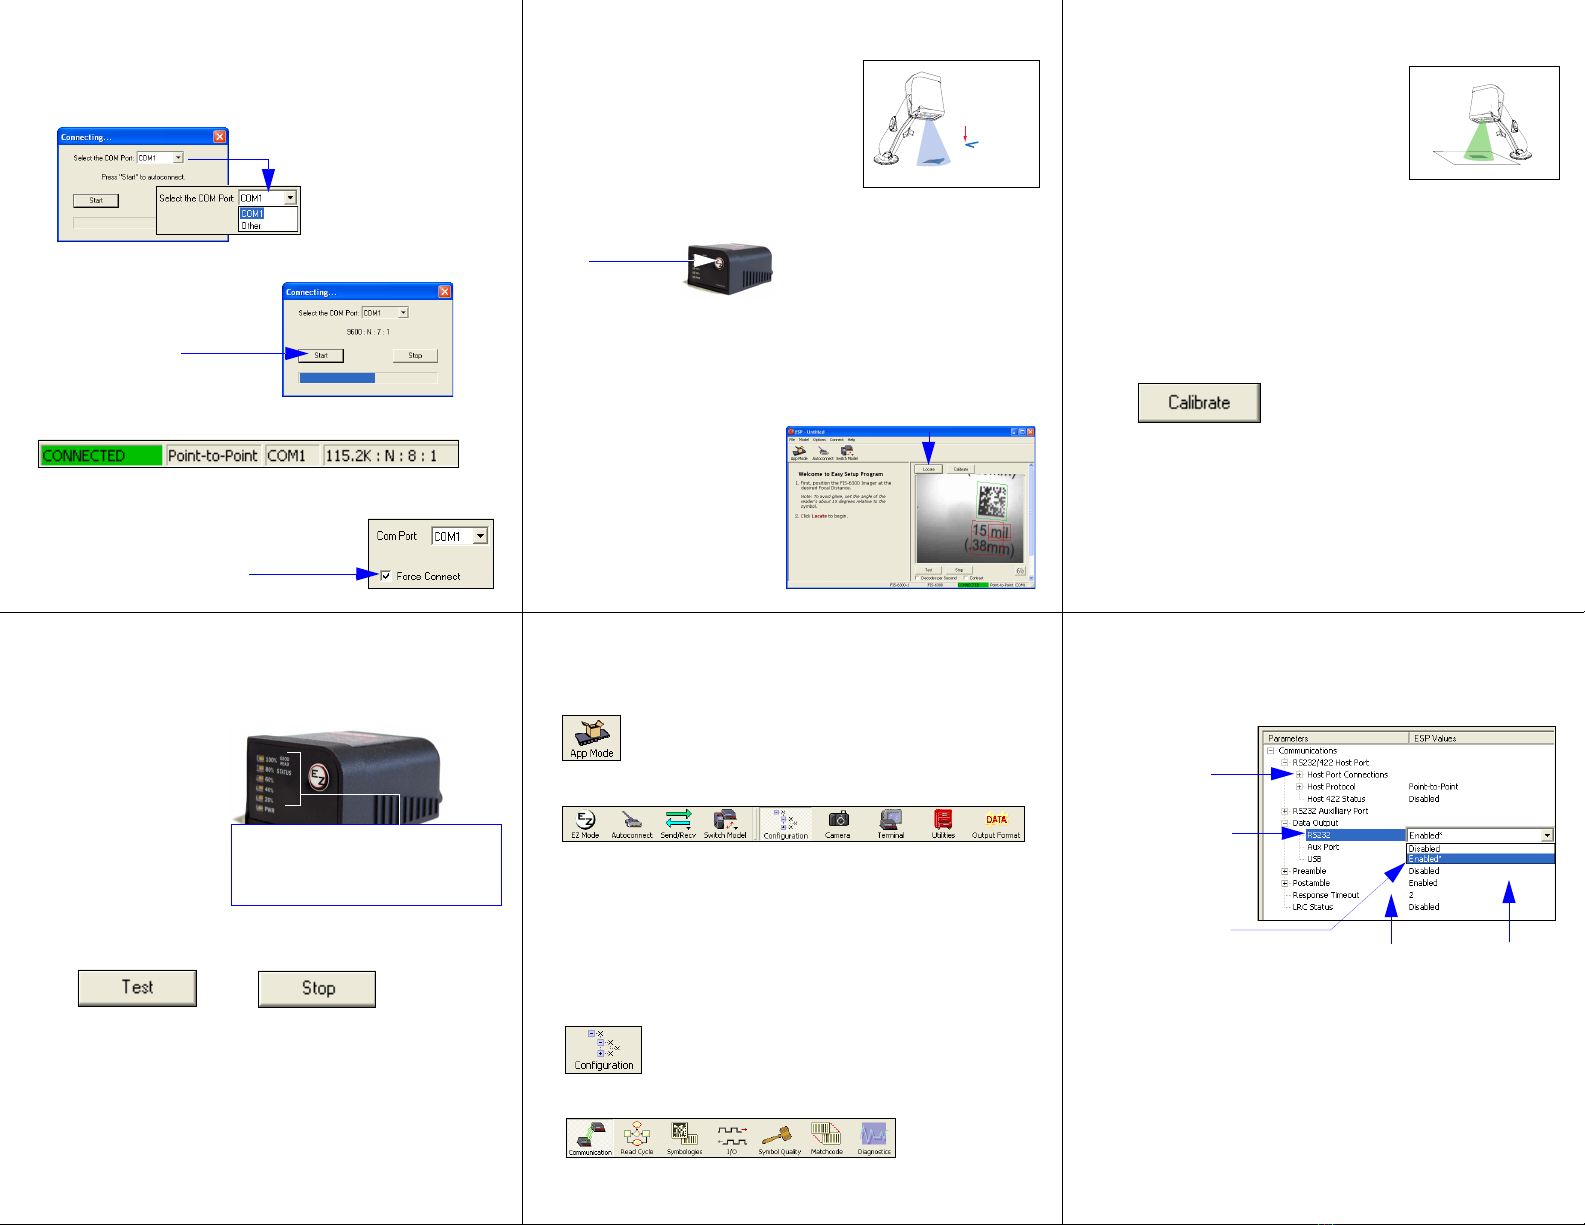Click the green CONNECTED status indicator
Viewport: 1585px width, 1225px height.
point(101,455)
